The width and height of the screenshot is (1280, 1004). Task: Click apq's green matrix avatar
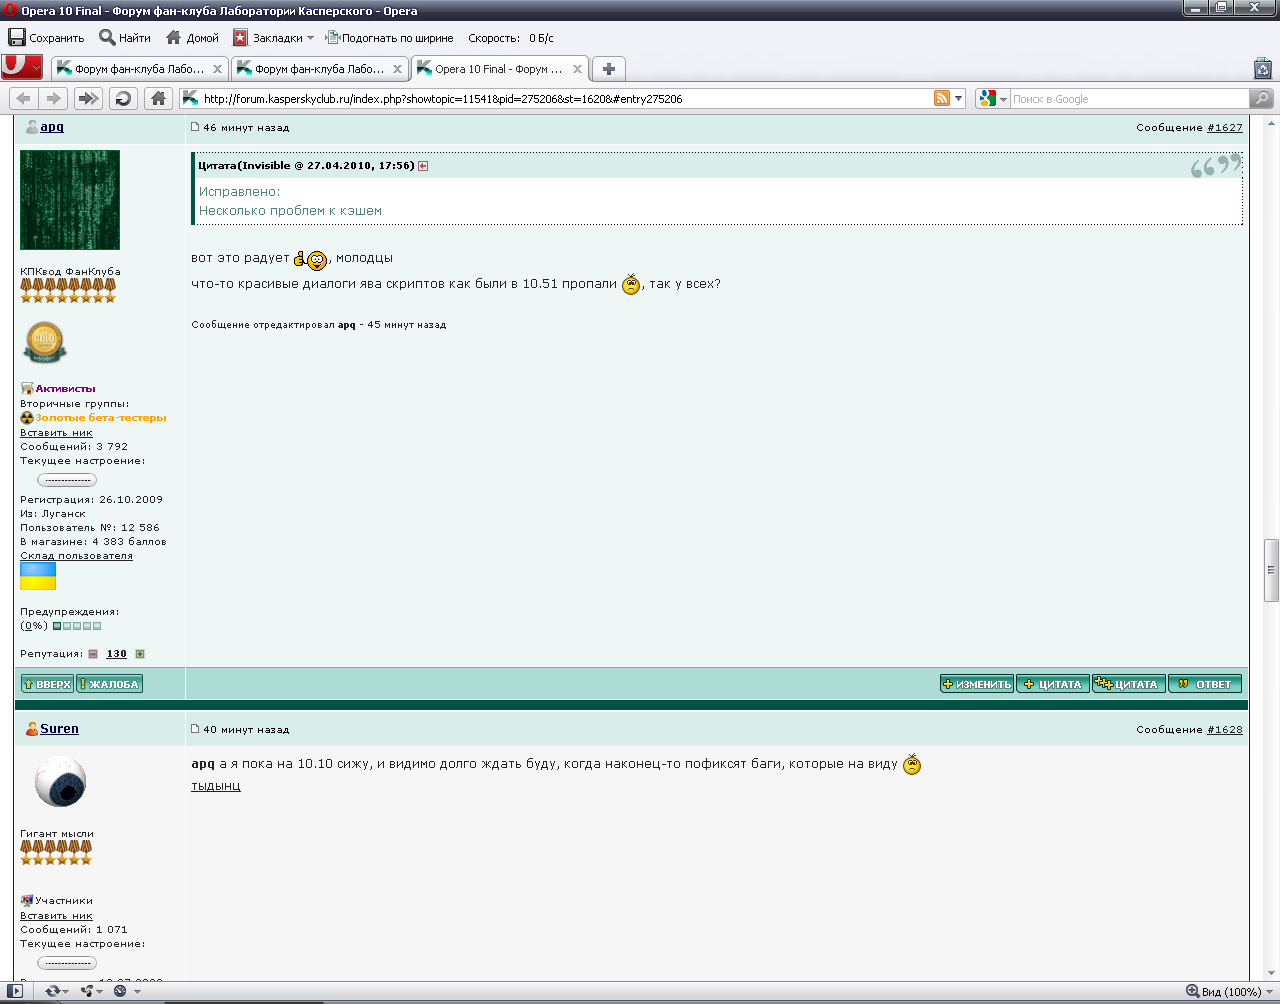tap(70, 200)
